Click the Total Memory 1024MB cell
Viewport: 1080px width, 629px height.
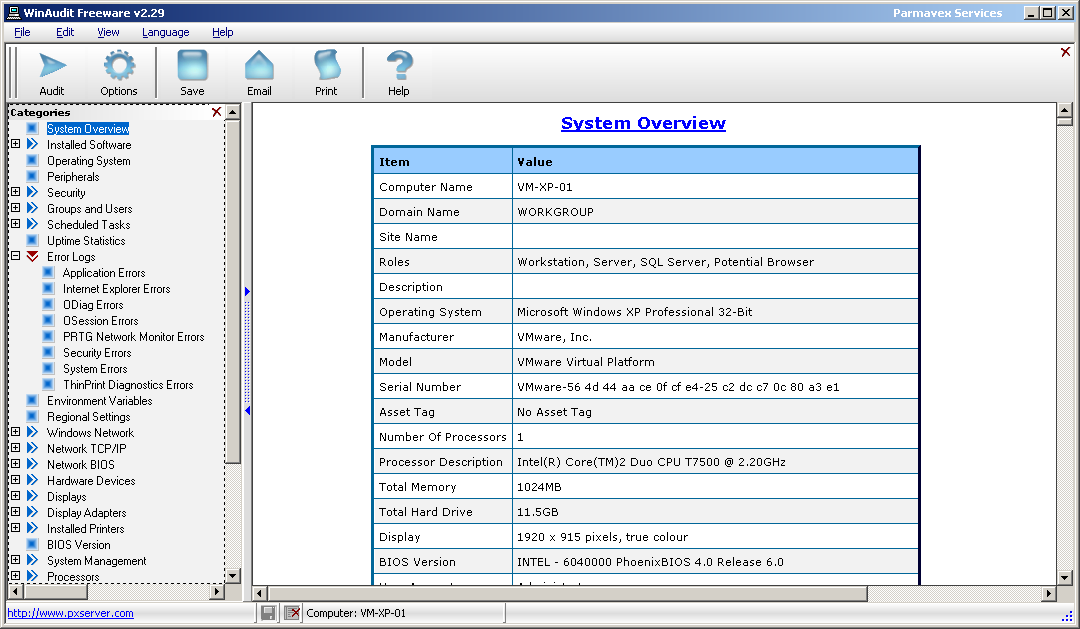[x=715, y=486]
